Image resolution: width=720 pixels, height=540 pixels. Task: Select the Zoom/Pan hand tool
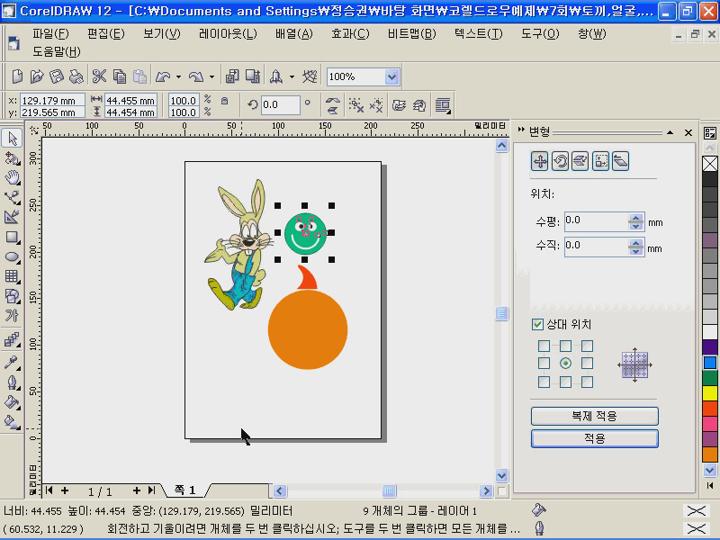[12, 178]
